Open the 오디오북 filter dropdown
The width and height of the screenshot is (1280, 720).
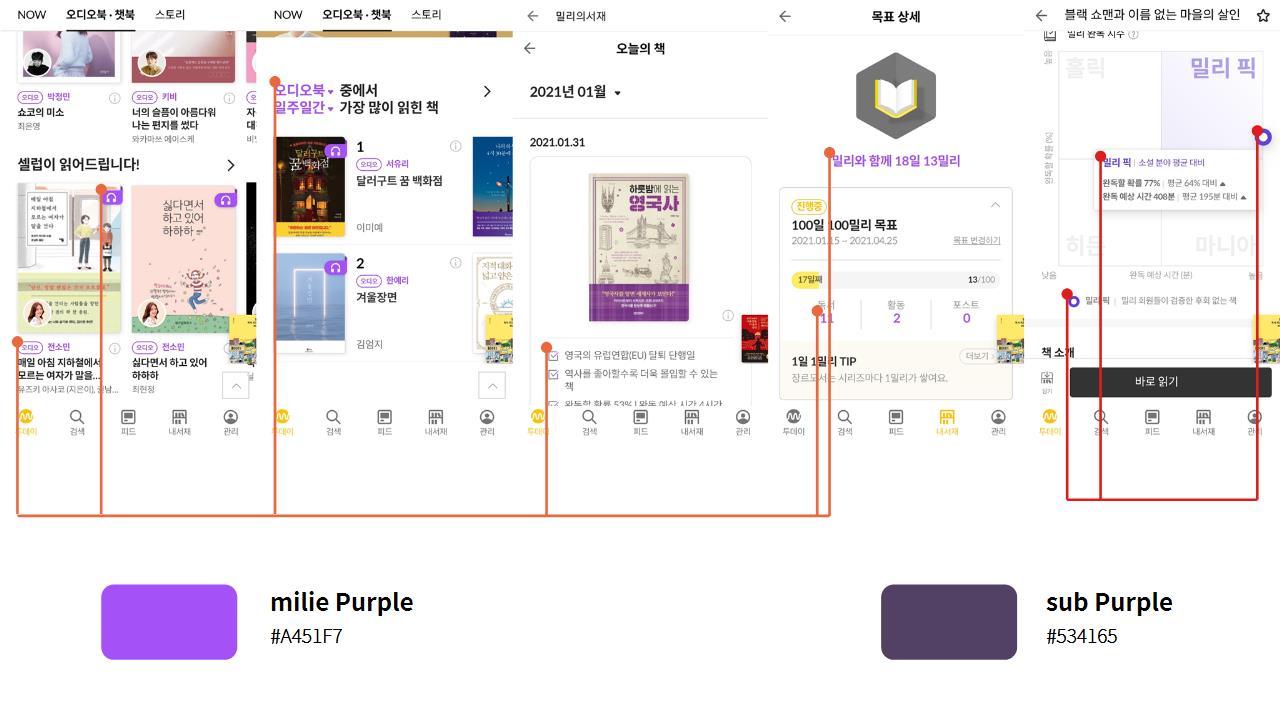click(304, 90)
